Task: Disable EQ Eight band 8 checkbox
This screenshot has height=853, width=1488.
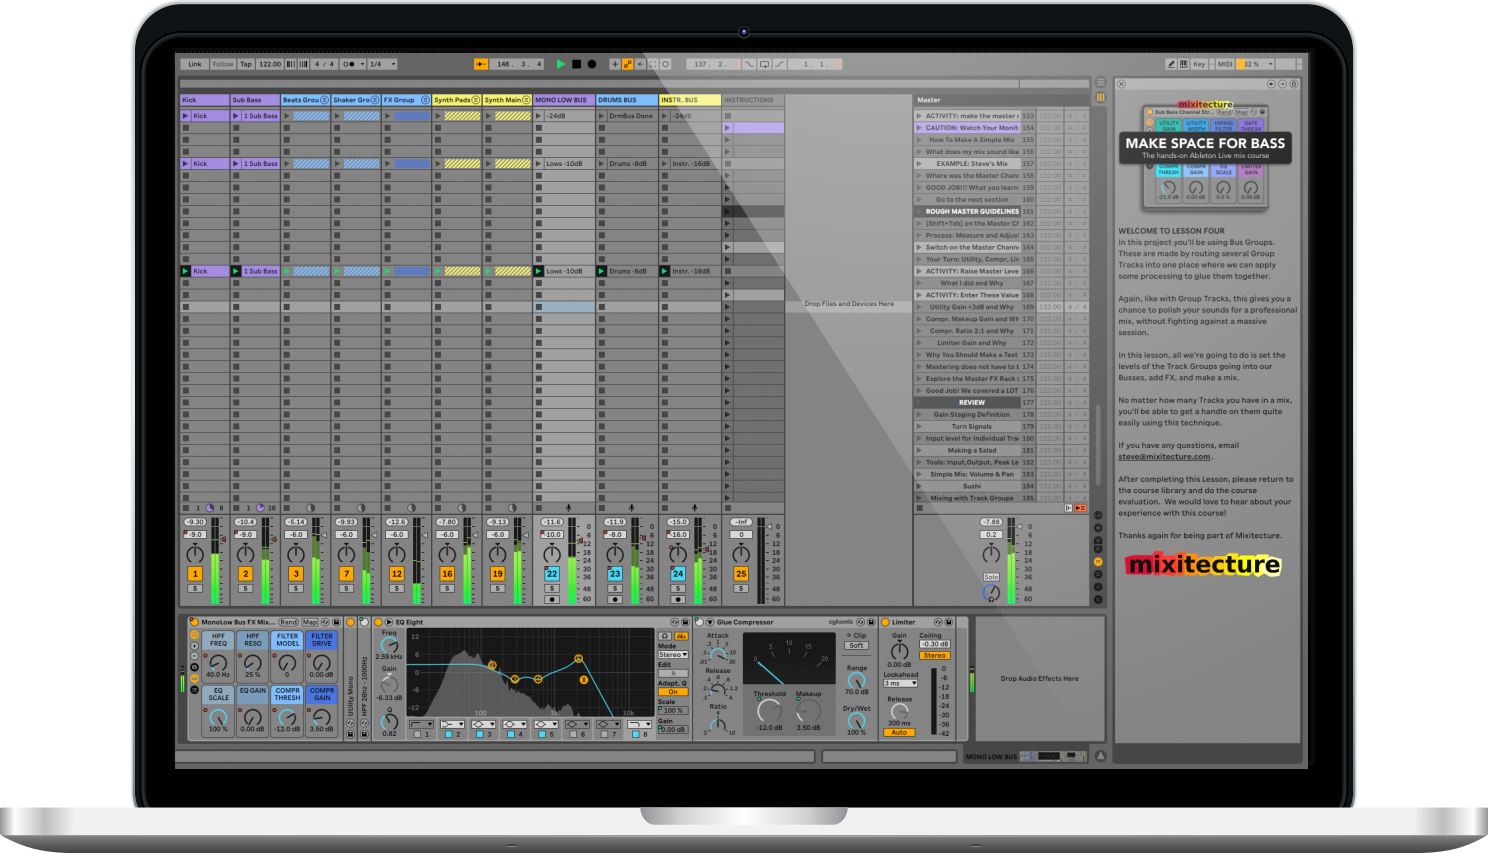Action: click(635, 734)
